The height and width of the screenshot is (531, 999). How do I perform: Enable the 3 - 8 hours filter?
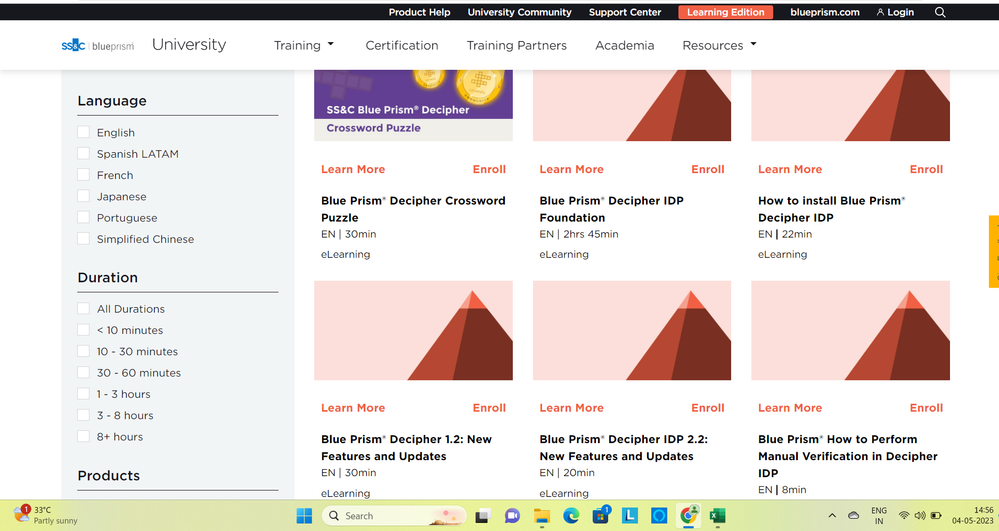pos(83,415)
